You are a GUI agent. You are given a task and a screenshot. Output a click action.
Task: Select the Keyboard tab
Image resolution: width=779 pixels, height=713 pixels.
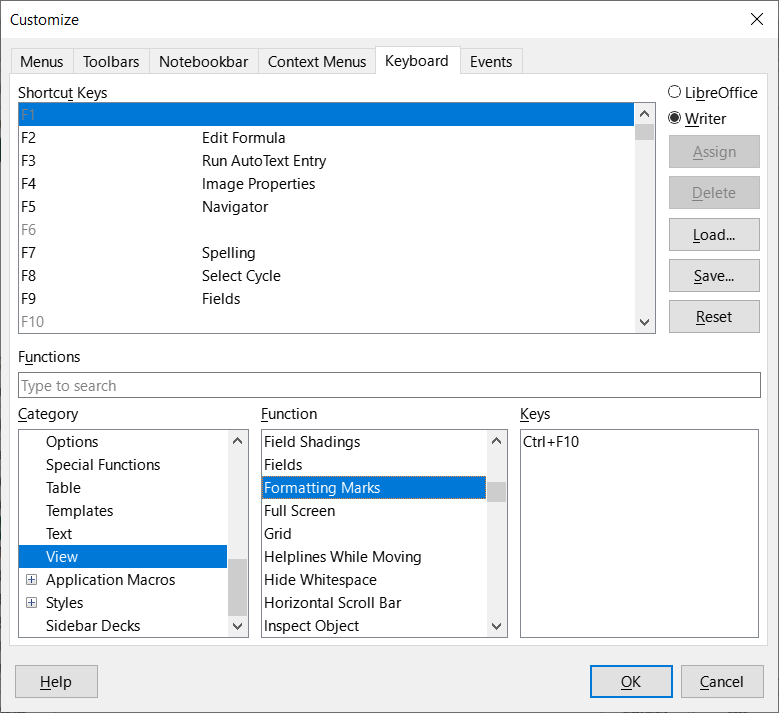coord(417,61)
